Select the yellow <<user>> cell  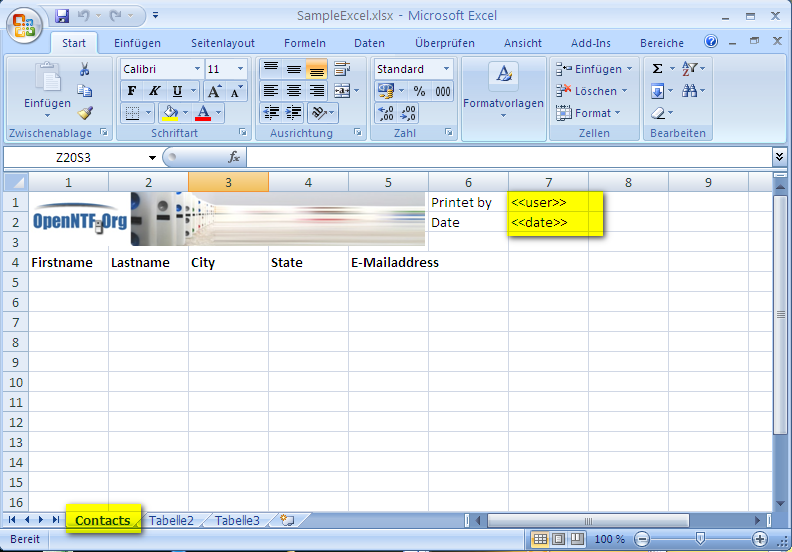(x=555, y=202)
